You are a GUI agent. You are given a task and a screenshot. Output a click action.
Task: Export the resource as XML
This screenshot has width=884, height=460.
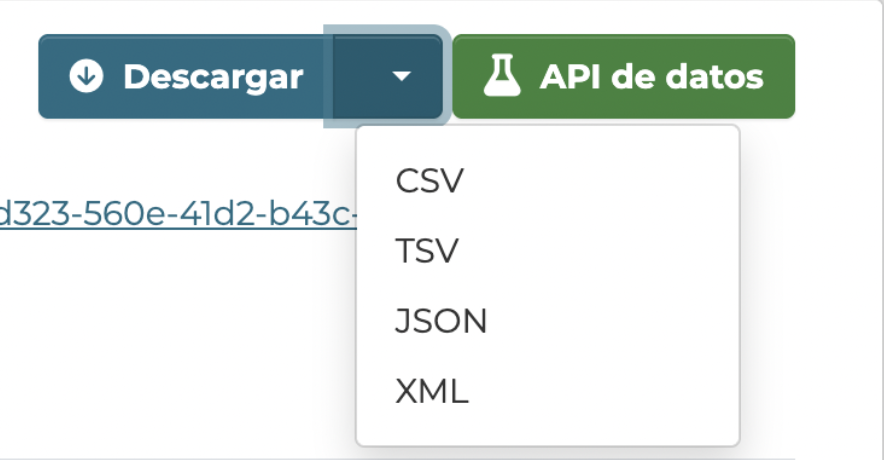[x=432, y=391]
